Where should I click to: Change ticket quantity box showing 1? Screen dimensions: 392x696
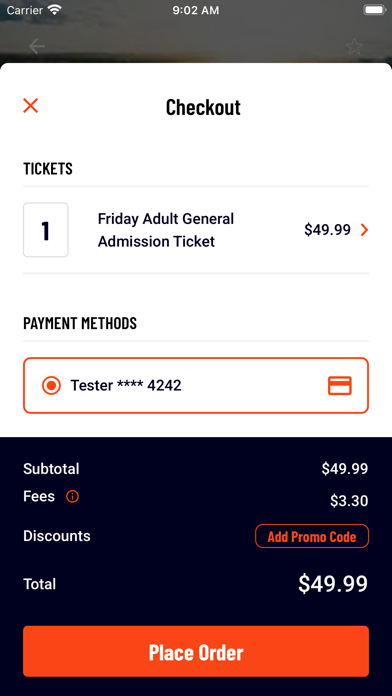coord(46,230)
